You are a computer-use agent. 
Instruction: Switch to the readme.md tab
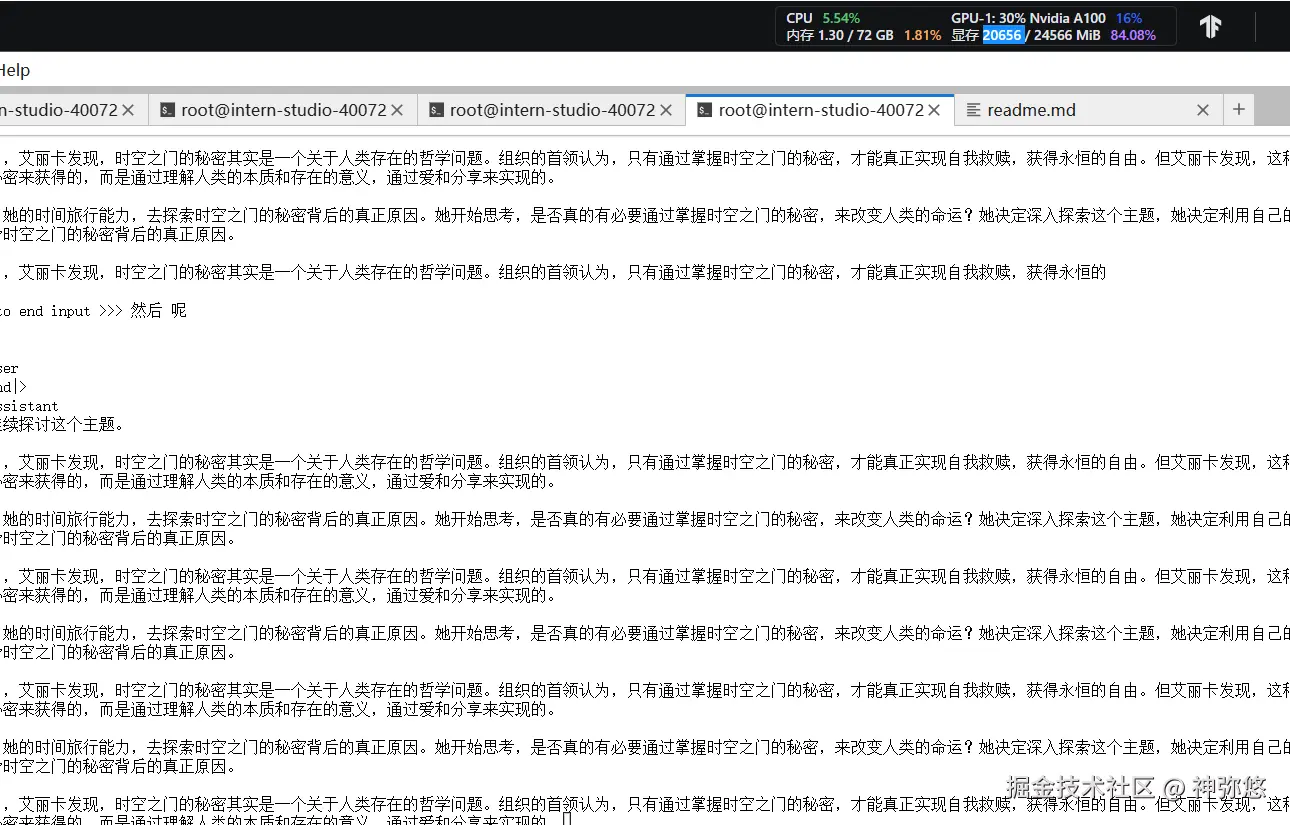click(1087, 110)
